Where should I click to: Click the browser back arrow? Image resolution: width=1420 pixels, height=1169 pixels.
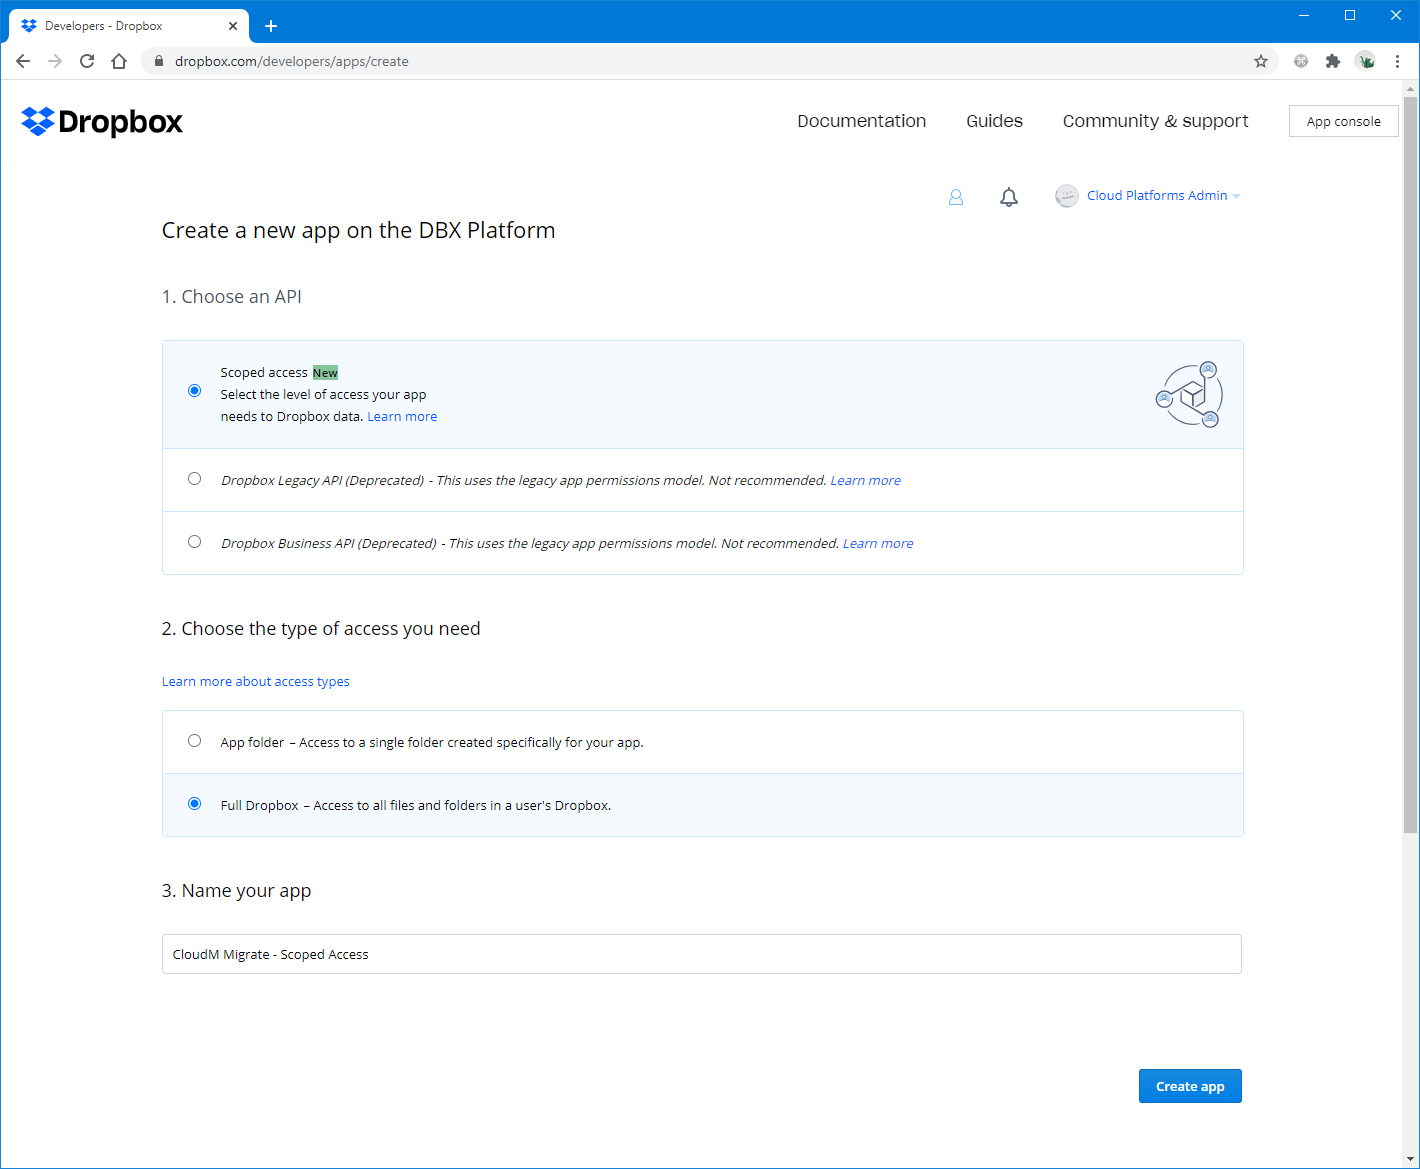(23, 61)
